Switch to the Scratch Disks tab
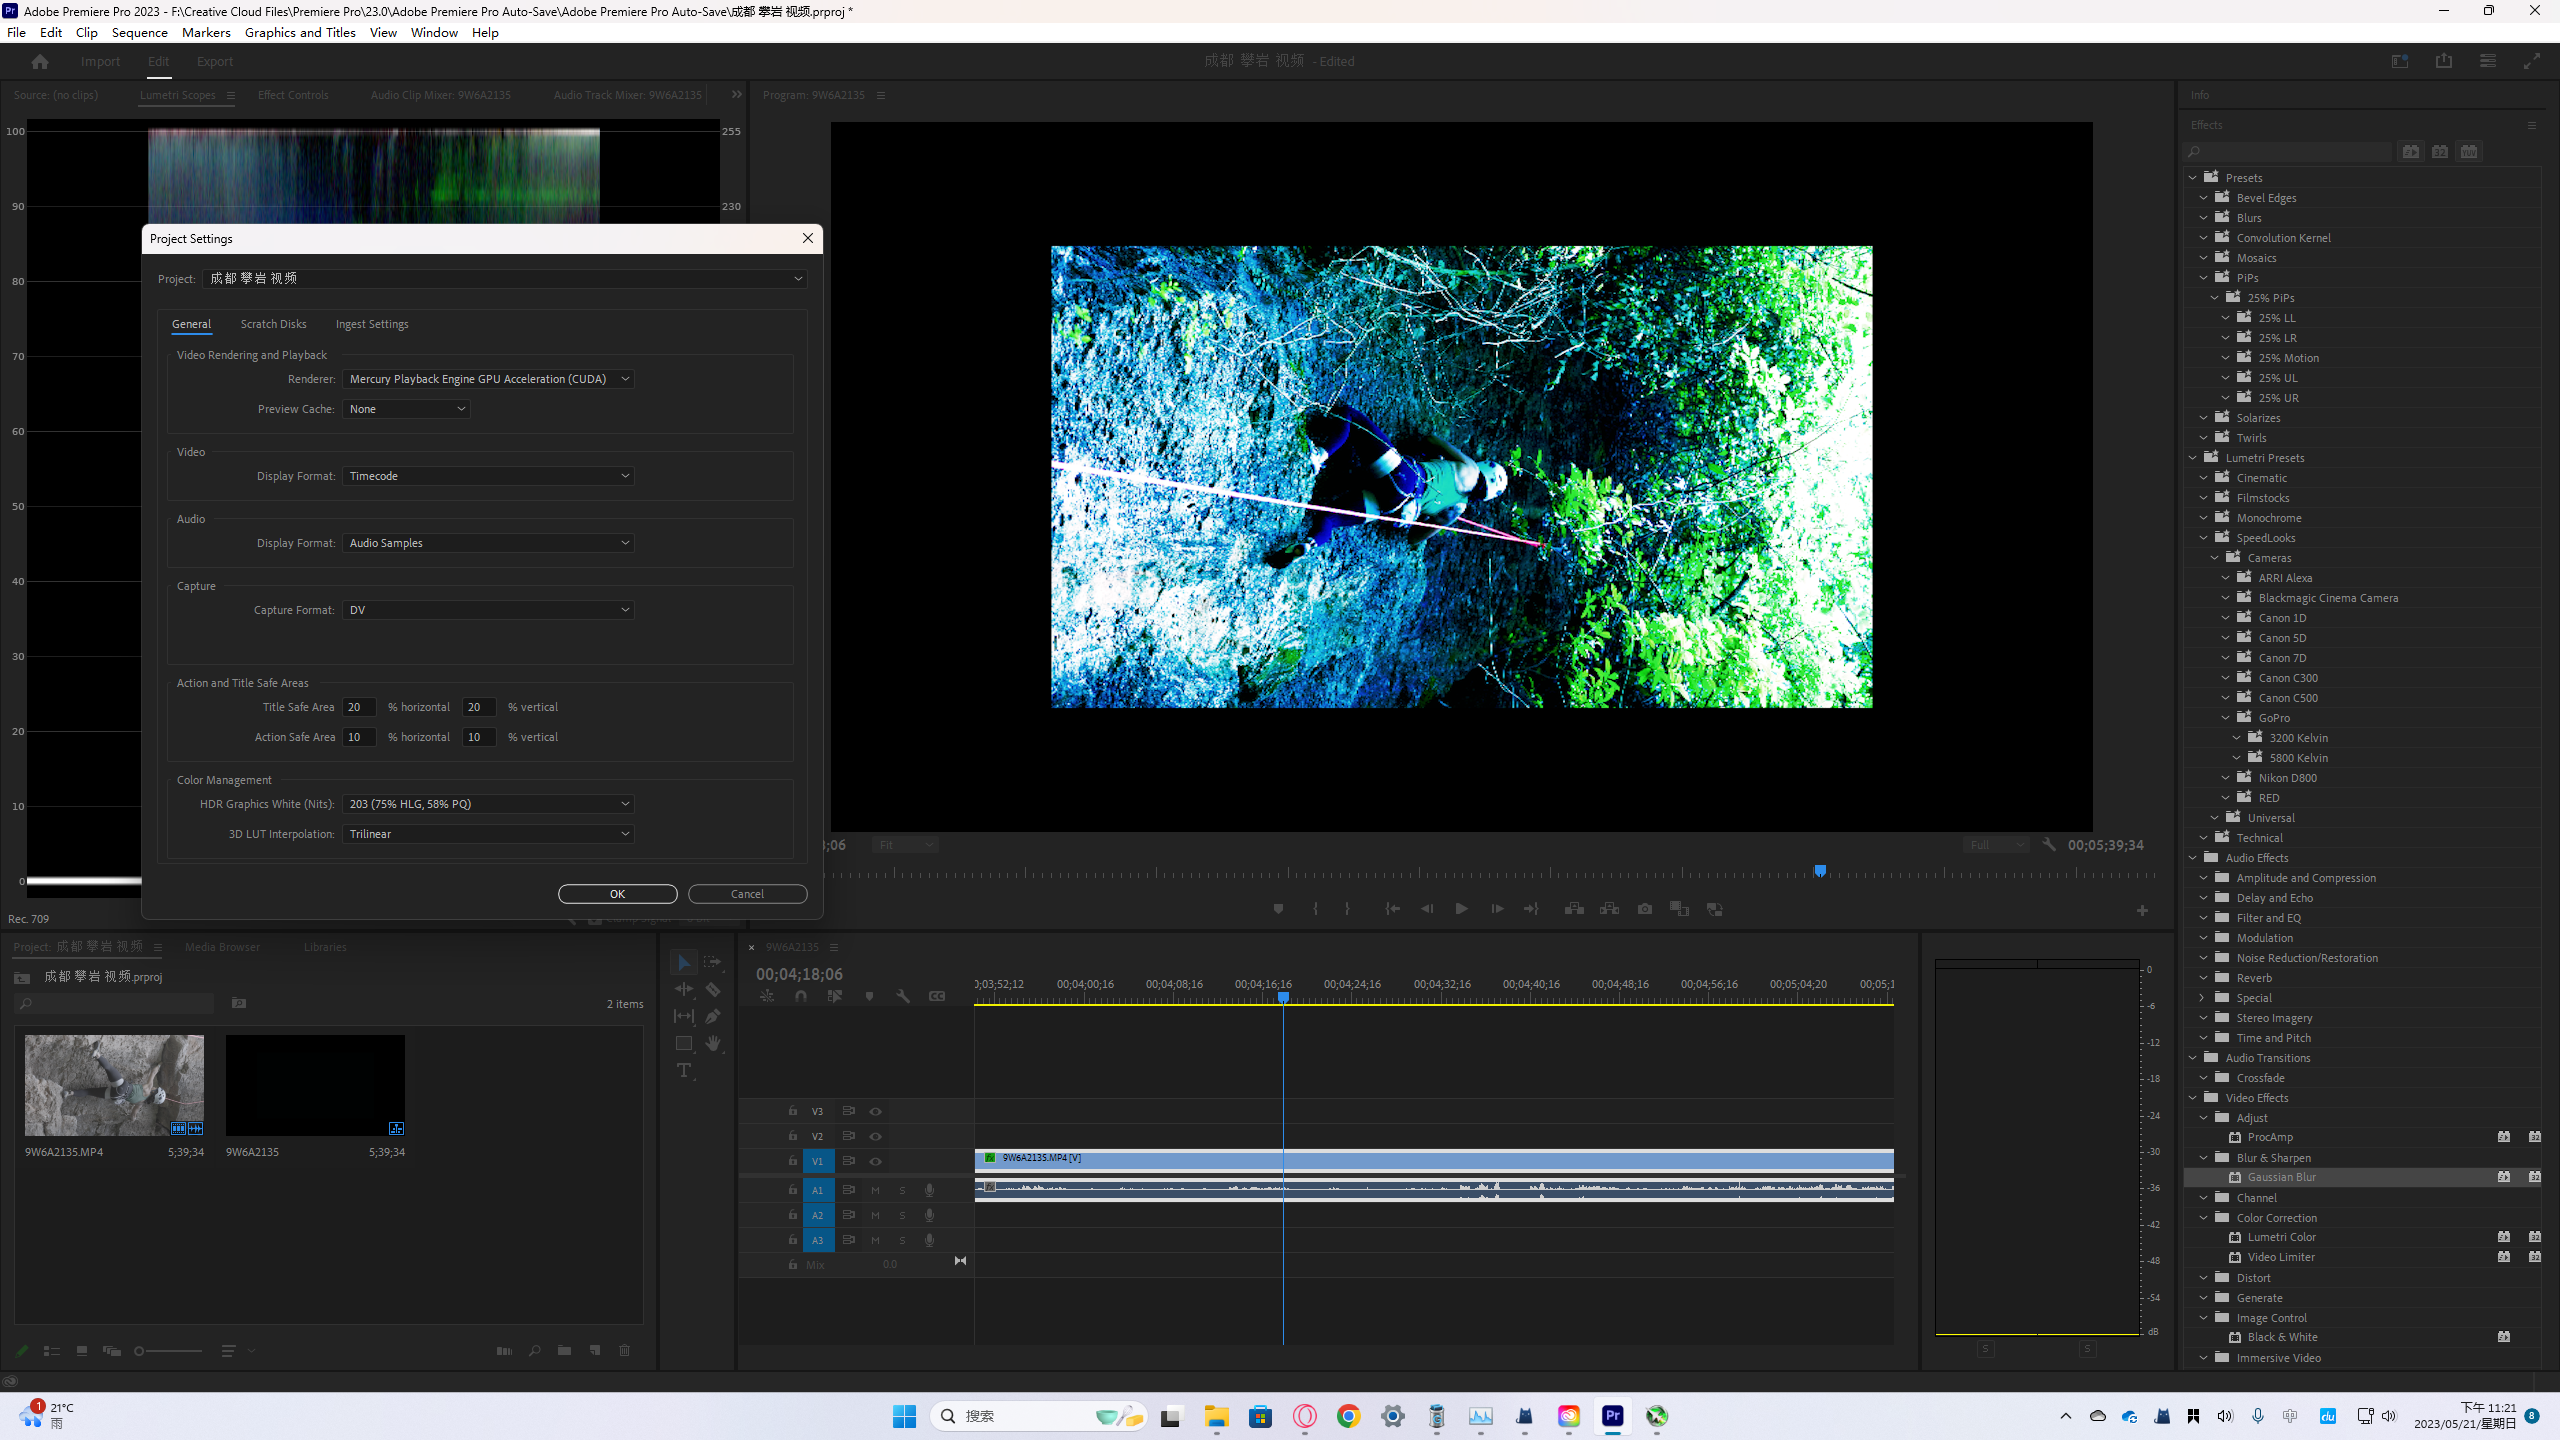Viewport: 2560px width, 1440px height. (273, 324)
